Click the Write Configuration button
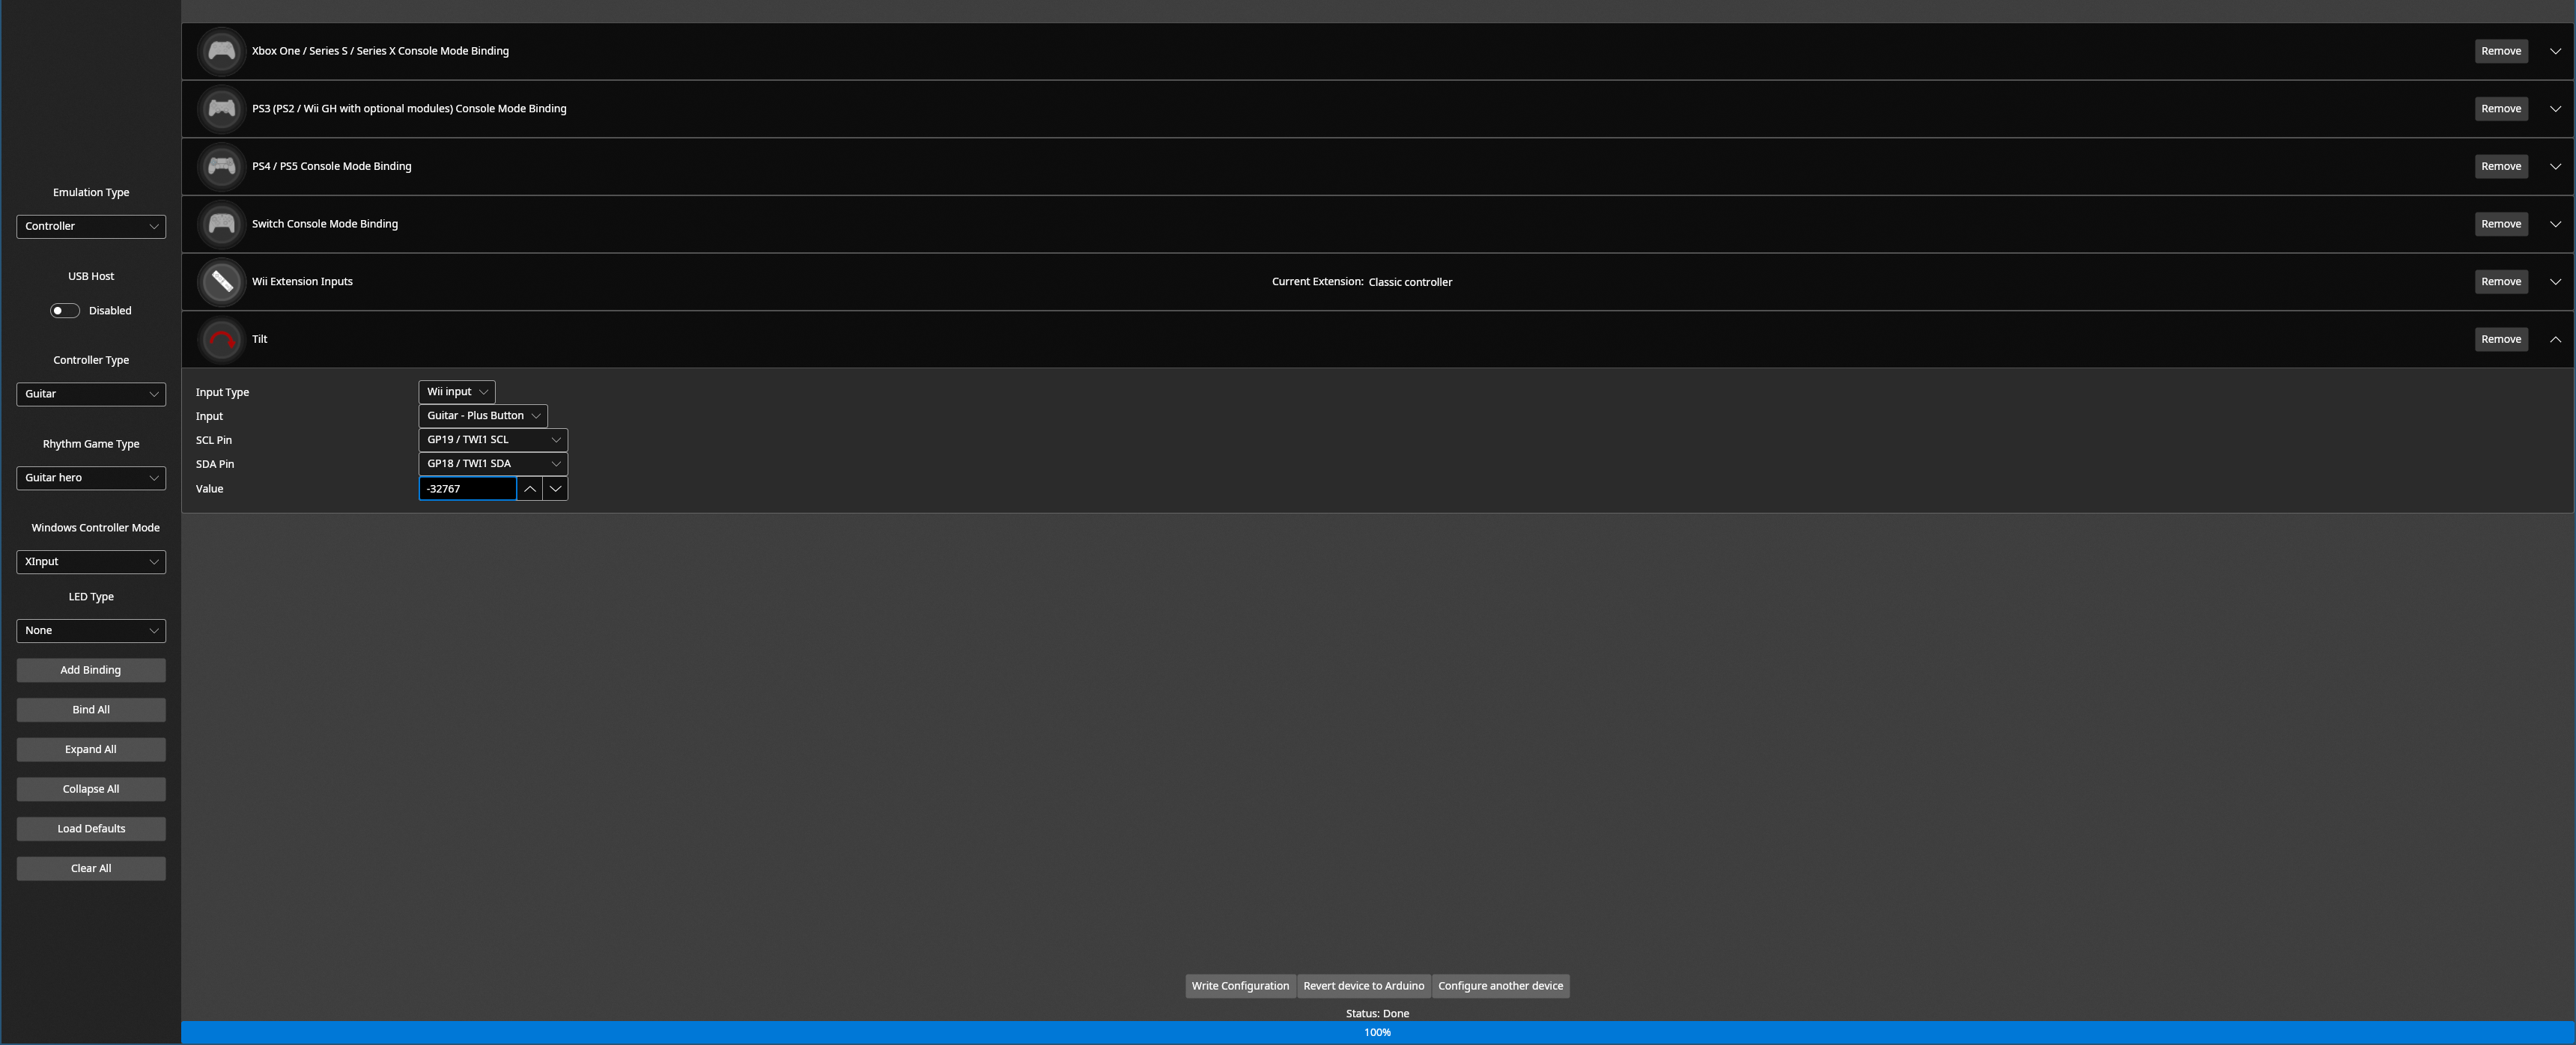The image size is (2576, 1045). pyautogui.click(x=1240, y=986)
